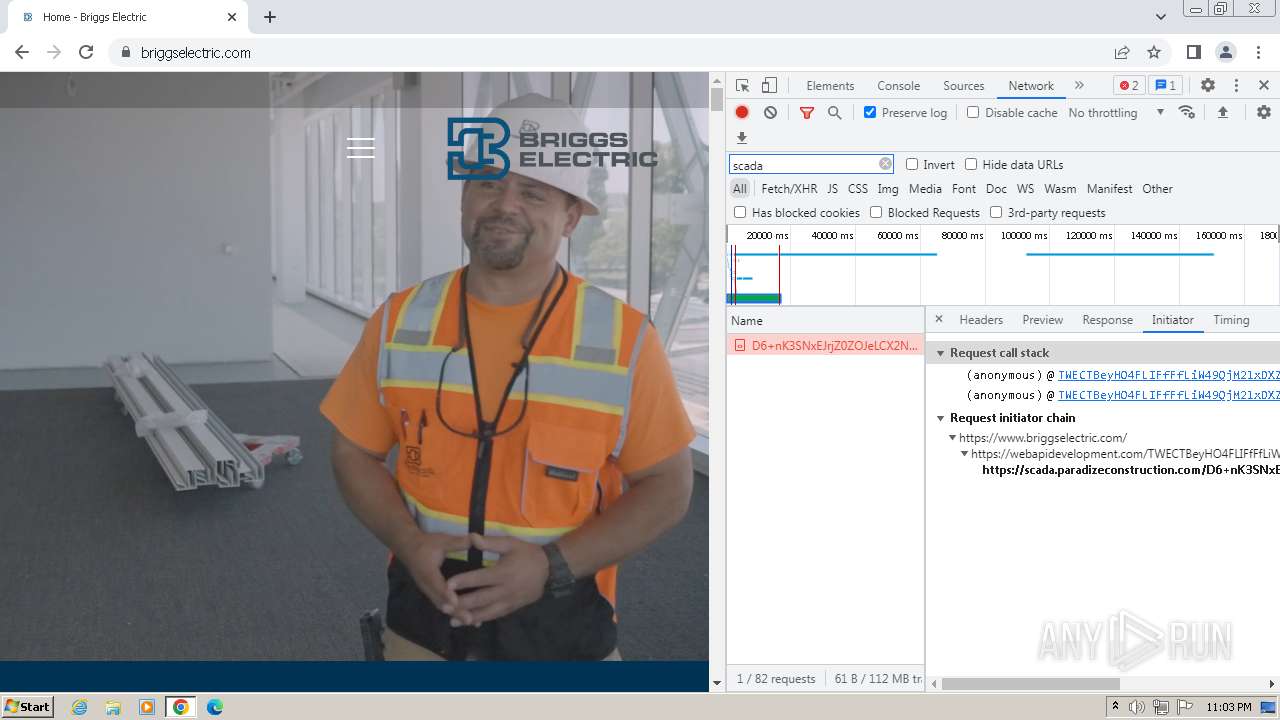Viewport: 1280px width, 720px height.
Task: Tick the Disable cache checkbox
Action: (x=973, y=112)
